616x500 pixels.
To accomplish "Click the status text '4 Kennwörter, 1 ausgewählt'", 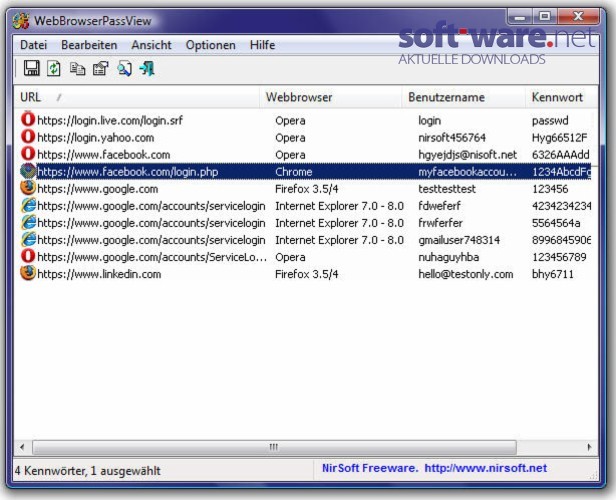I will click(88, 471).
